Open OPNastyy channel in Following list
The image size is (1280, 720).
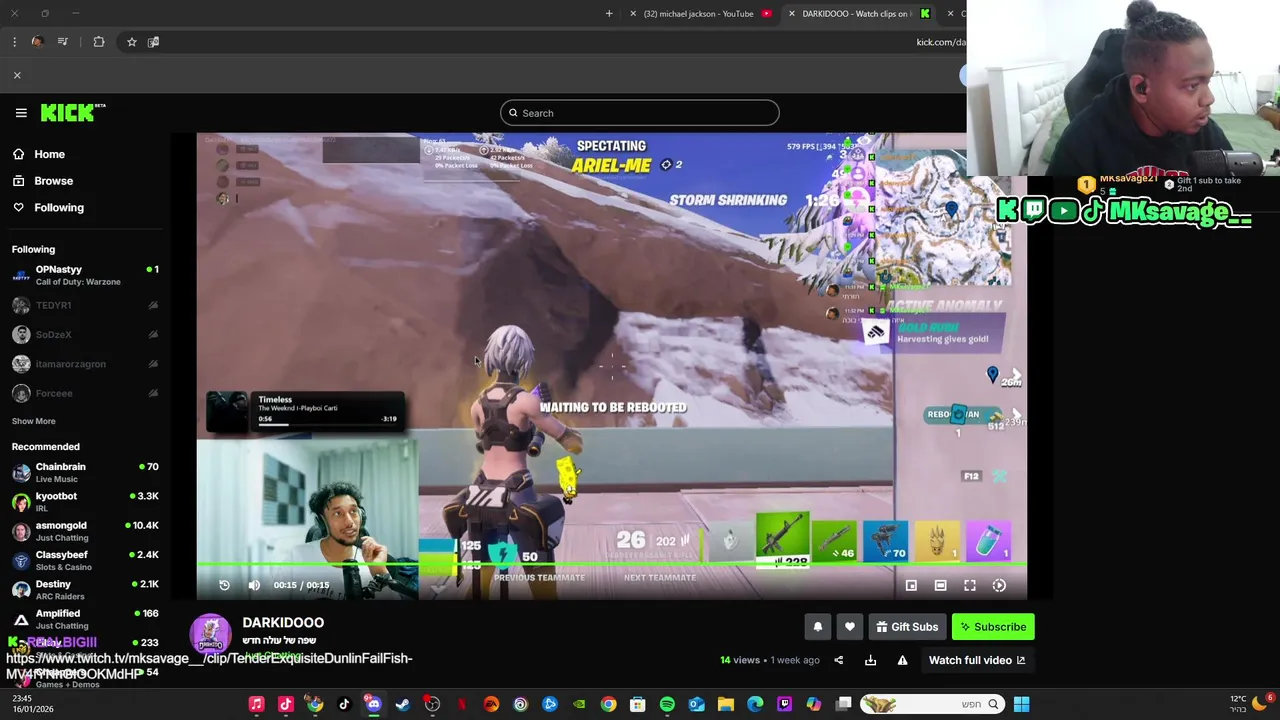coord(85,275)
